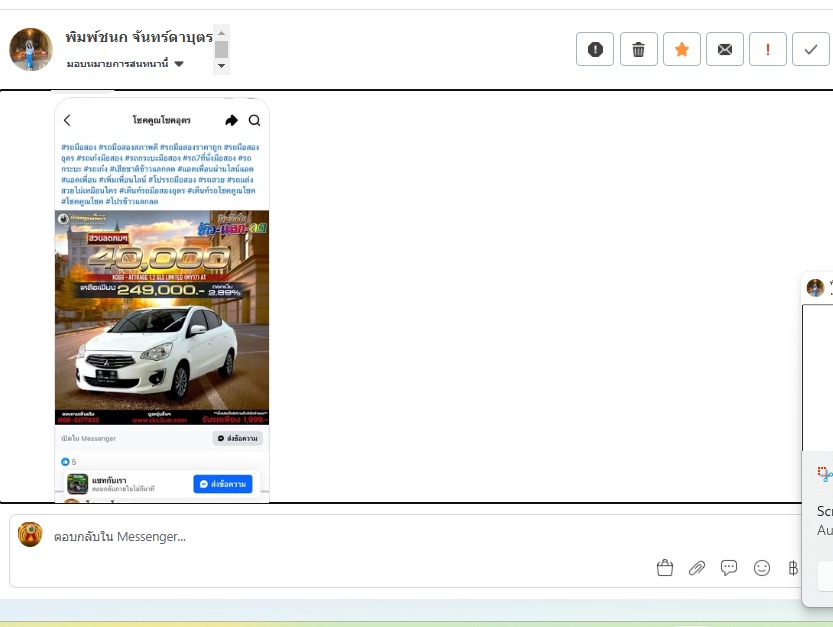Viewport: 833px width, 627px height.
Task: Click baht payment request icon
Action: 793,568
